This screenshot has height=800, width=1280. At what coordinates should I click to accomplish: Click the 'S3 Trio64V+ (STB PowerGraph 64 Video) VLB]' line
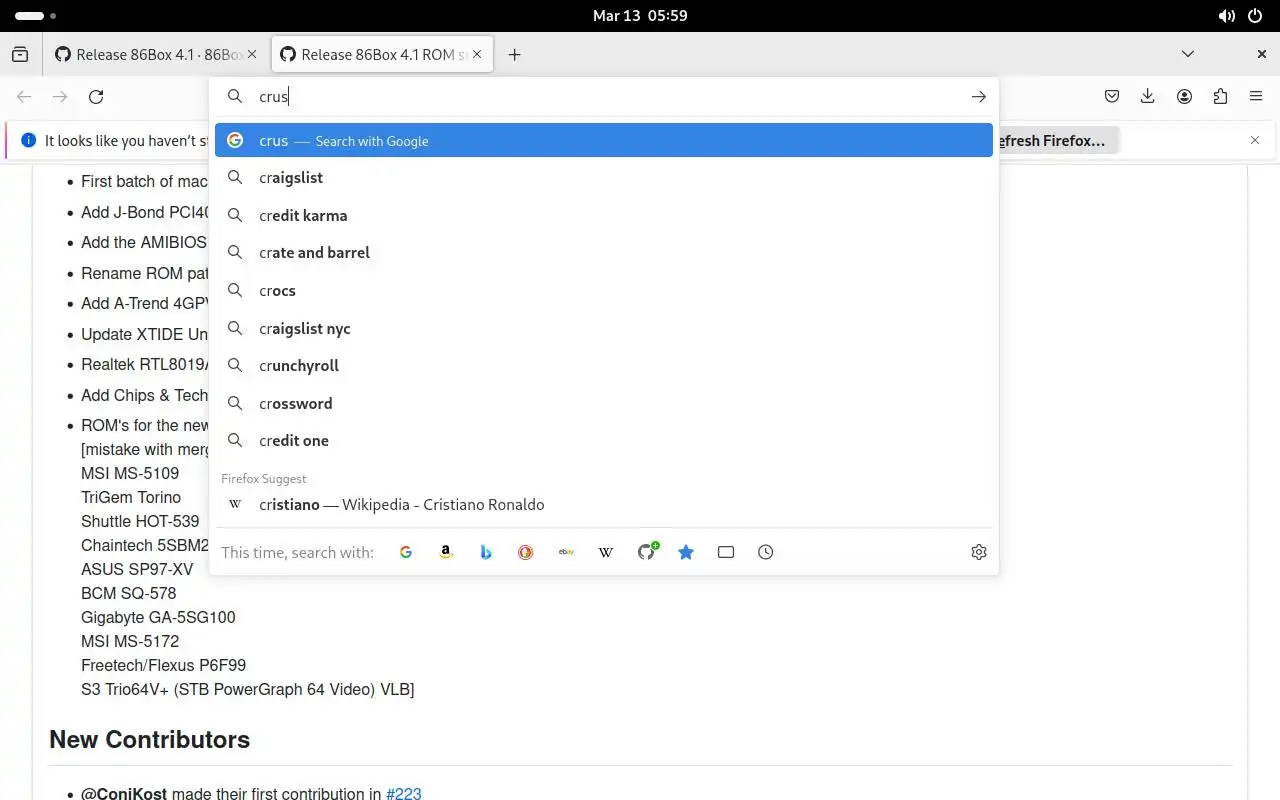point(247,689)
